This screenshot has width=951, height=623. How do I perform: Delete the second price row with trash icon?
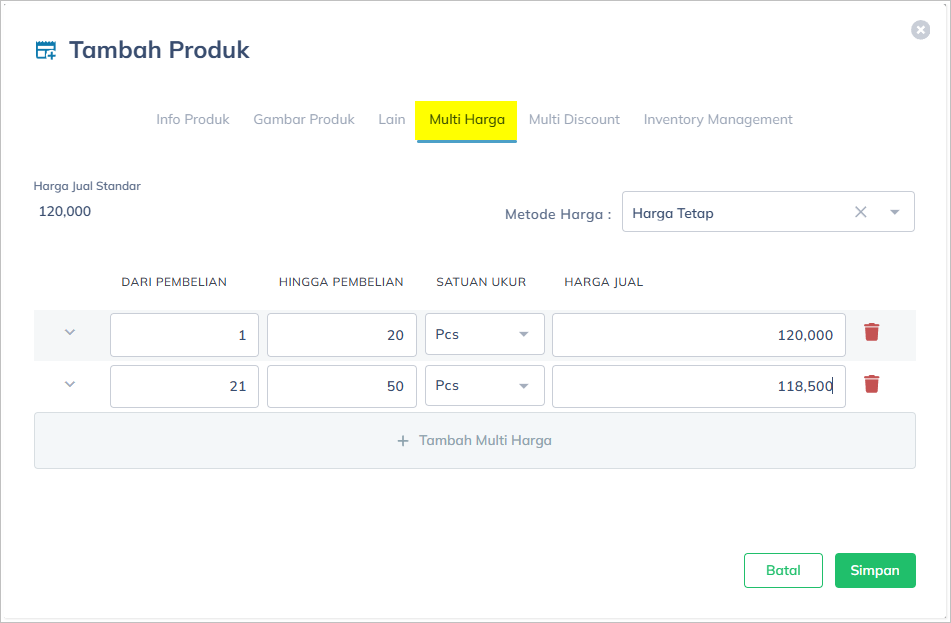pyautogui.click(x=871, y=384)
